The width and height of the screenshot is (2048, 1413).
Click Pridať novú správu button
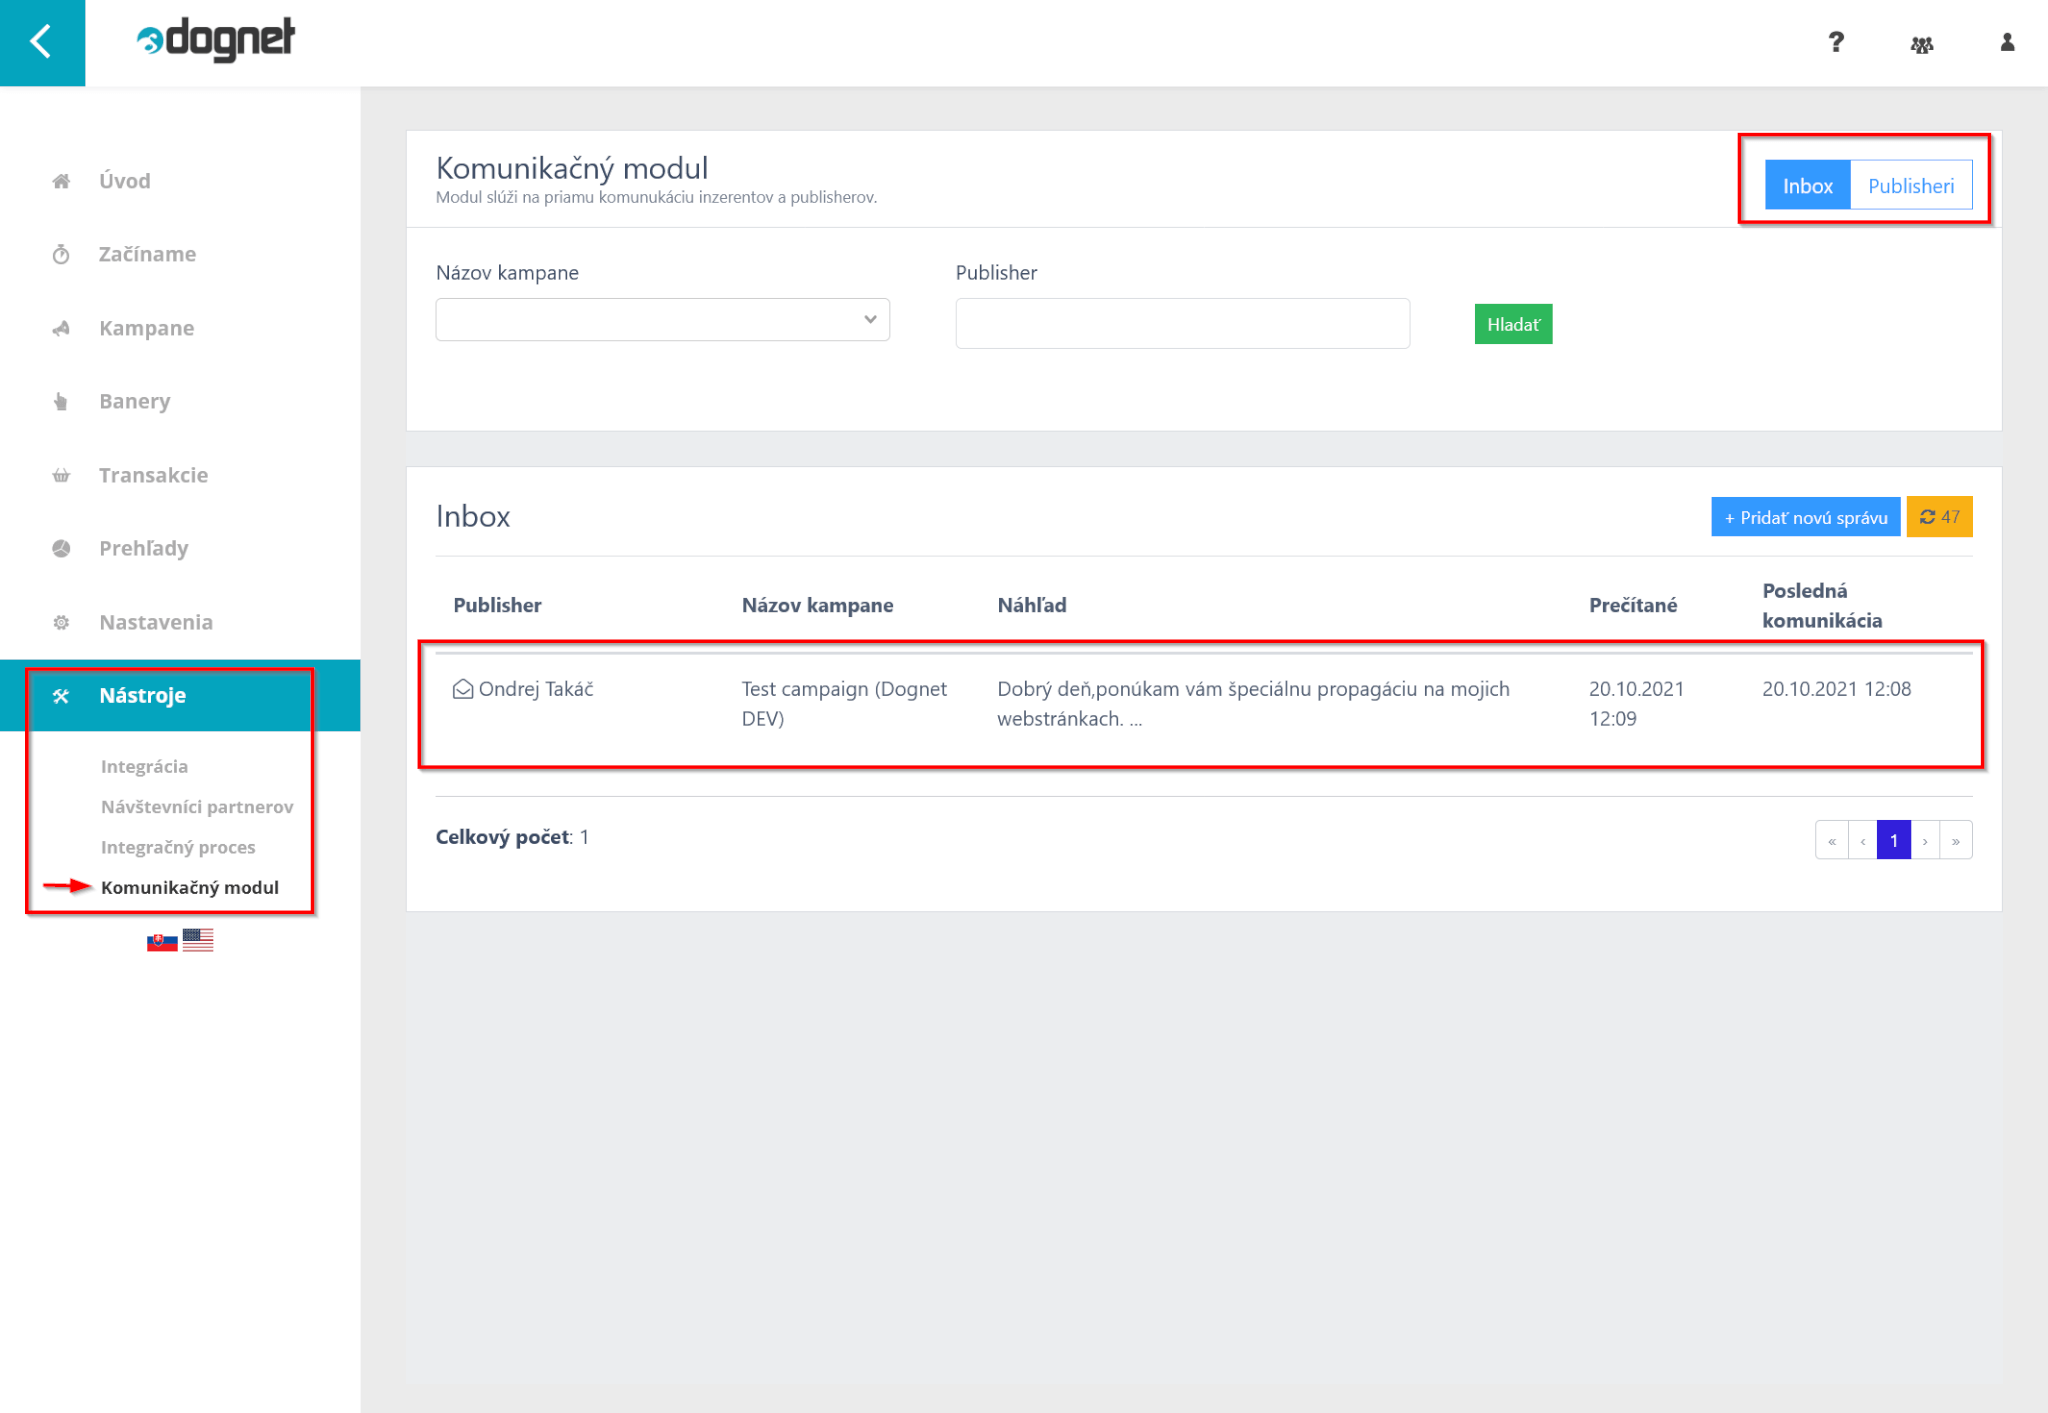tap(1804, 517)
